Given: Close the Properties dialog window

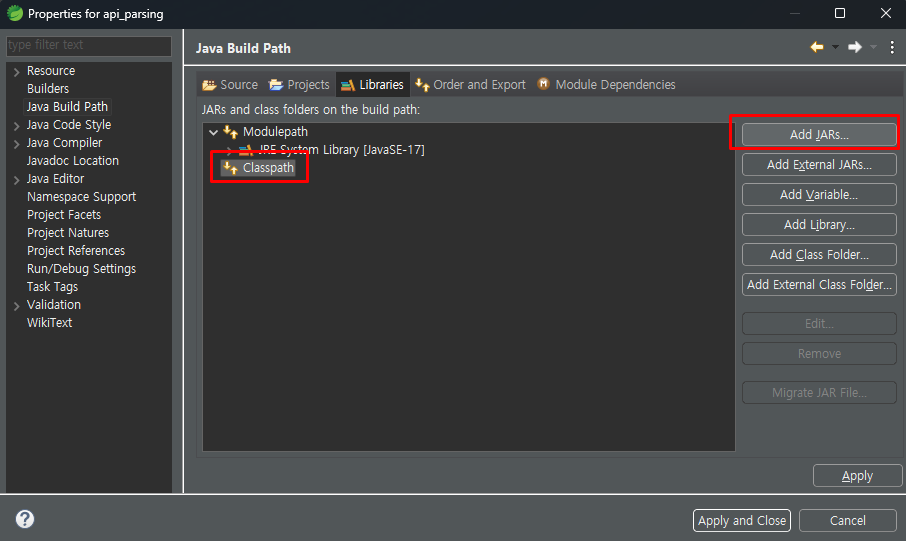Looking at the screenshot, I should [x=886, y=13].
